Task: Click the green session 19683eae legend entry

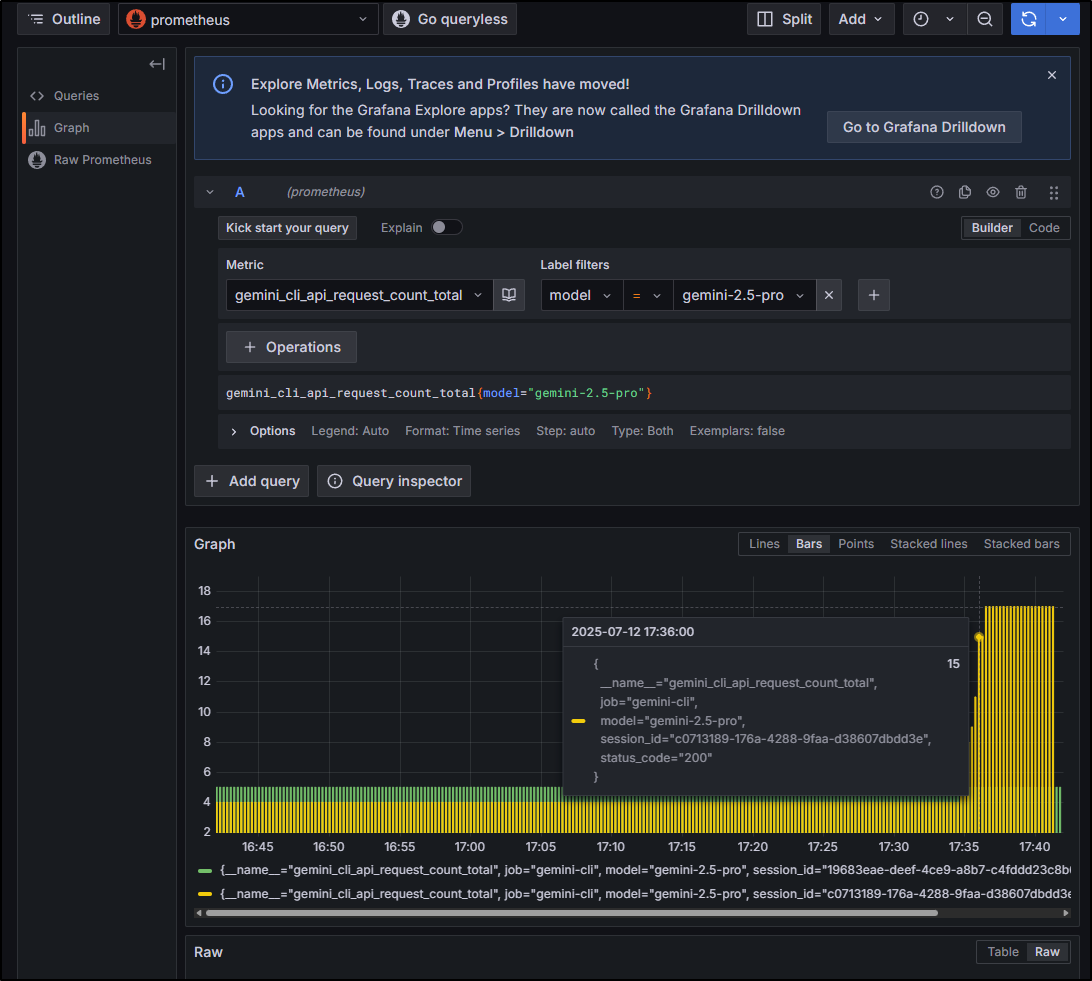Action: [645, 870]
